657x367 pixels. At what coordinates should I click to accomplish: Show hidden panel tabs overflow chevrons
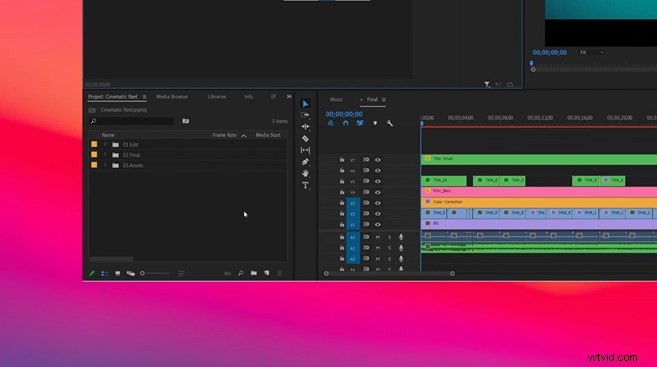pyautogui.click(x=289, y=97)
